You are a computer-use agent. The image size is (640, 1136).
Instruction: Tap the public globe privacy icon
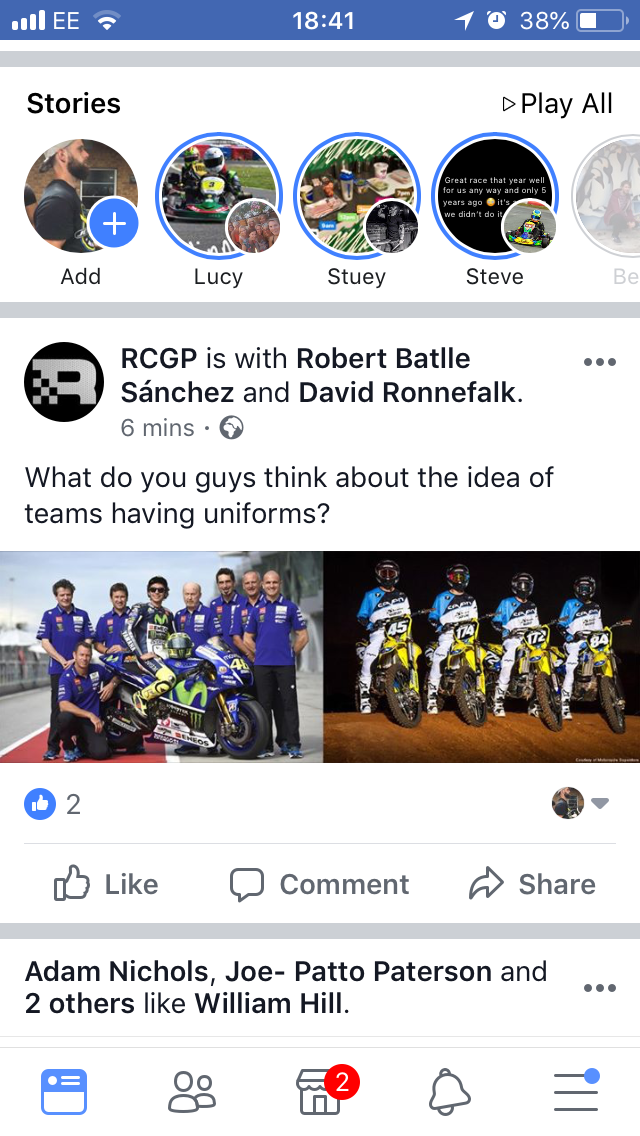click(231, 427)
